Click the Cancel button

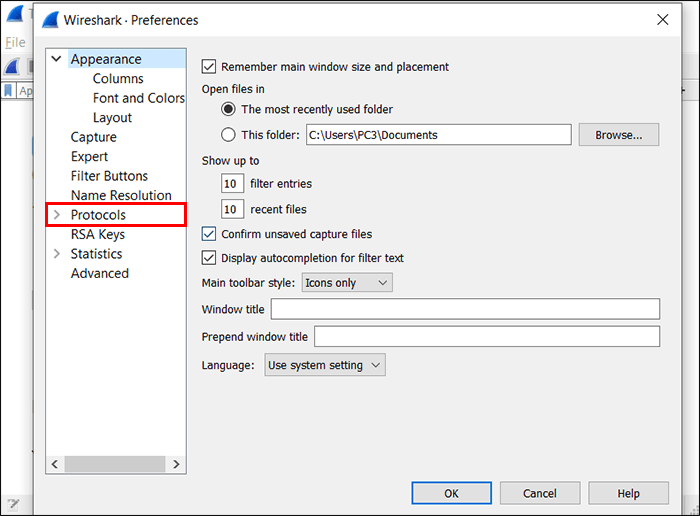click(540, 493)
